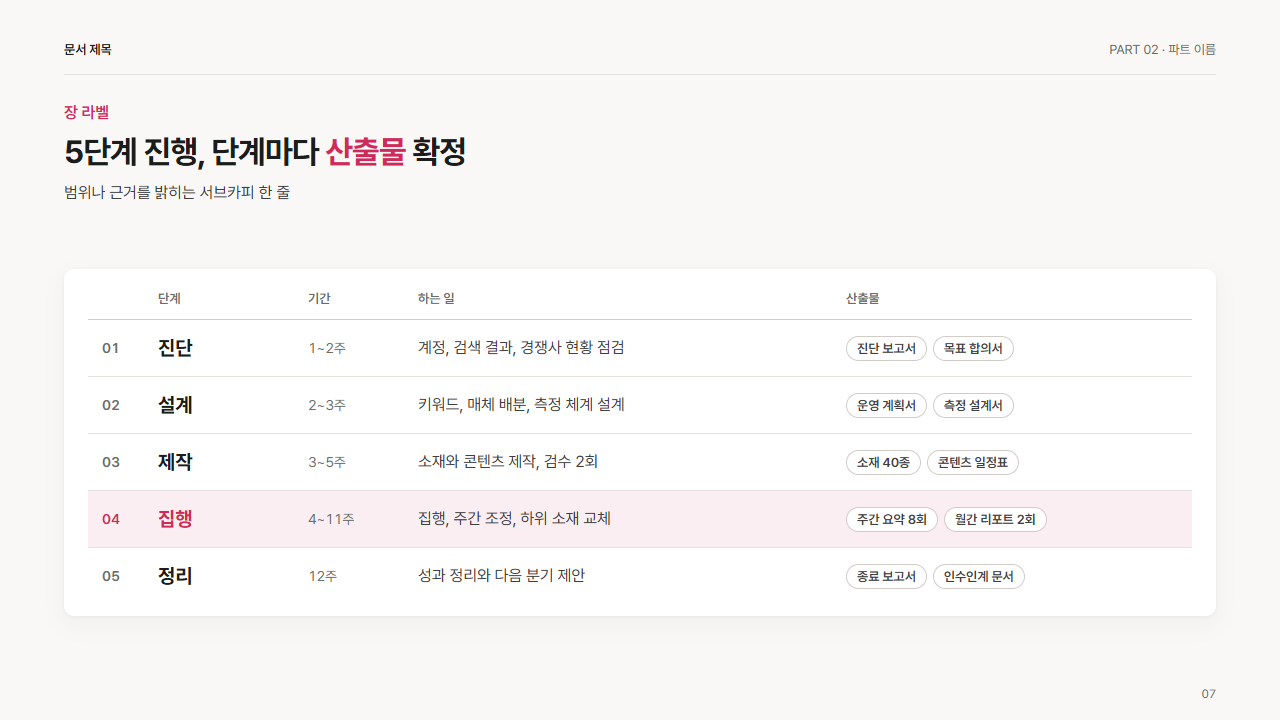The height and width of the screenshot is (720, 1280).
Task: Select the '주간 요약 8회' tag
Action: coord(892,519)
